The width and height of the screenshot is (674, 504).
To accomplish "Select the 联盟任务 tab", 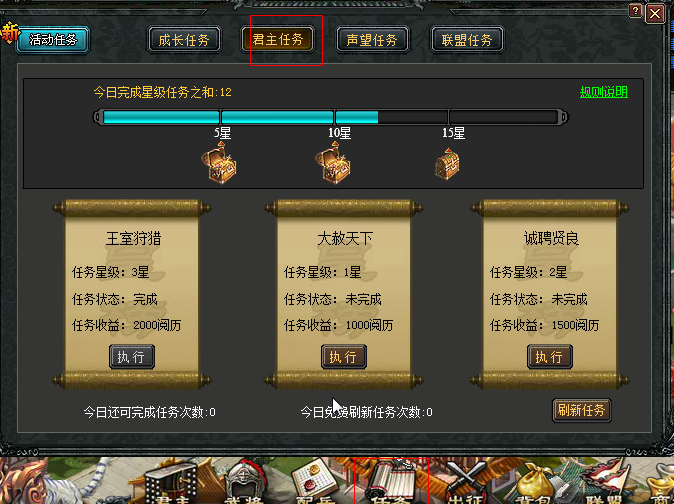I will click(467, 40).
